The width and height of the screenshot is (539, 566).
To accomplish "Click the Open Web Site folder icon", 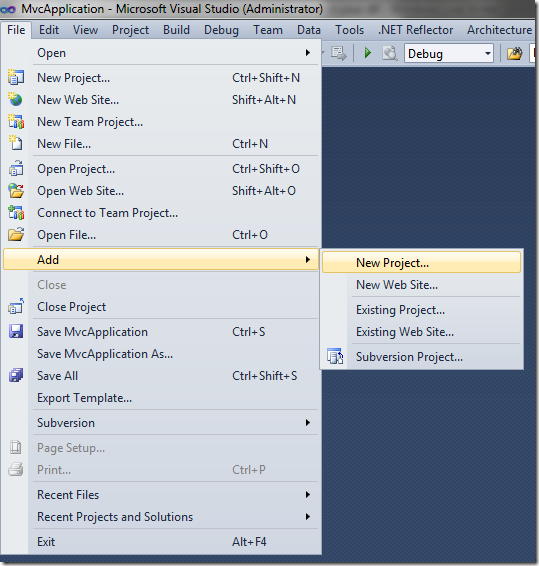I will tap(16, 191).
